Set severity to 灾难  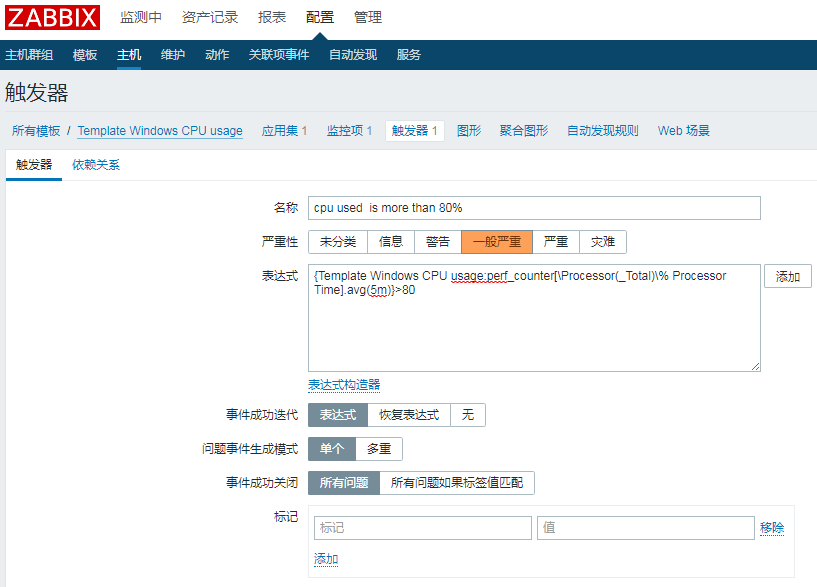[603, 242]
